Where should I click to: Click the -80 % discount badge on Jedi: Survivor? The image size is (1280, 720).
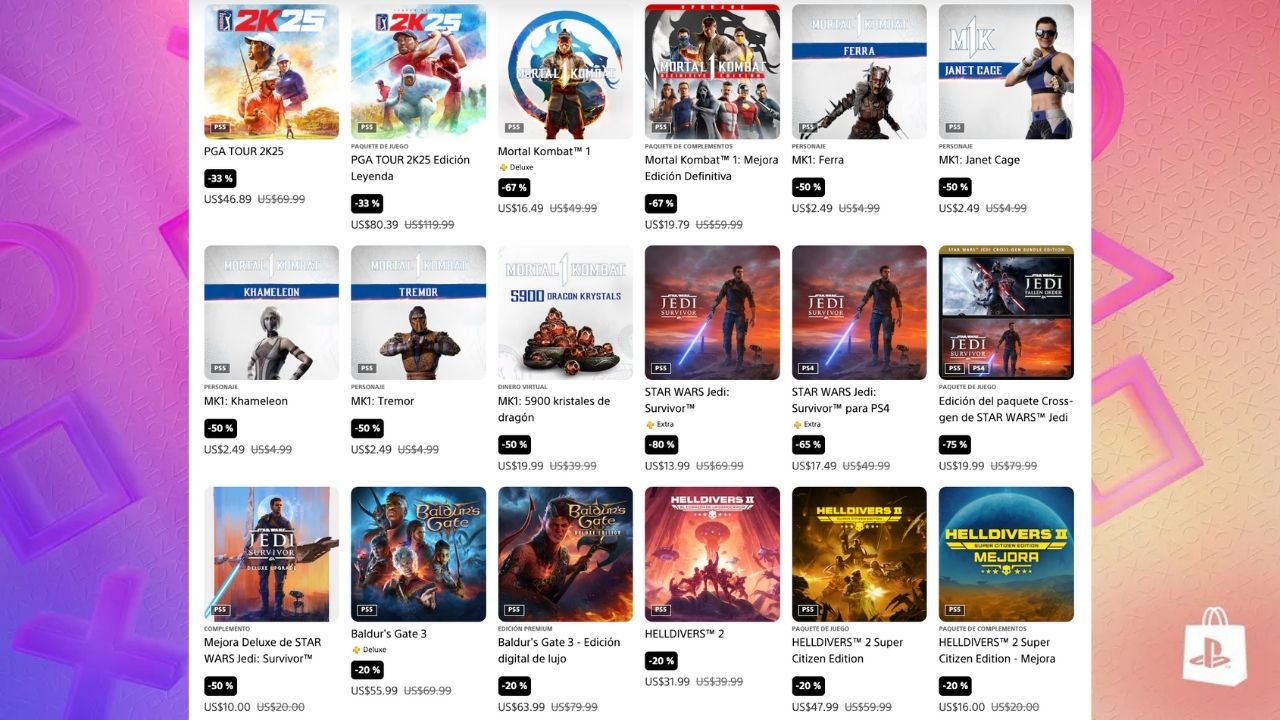click(661, 444)
